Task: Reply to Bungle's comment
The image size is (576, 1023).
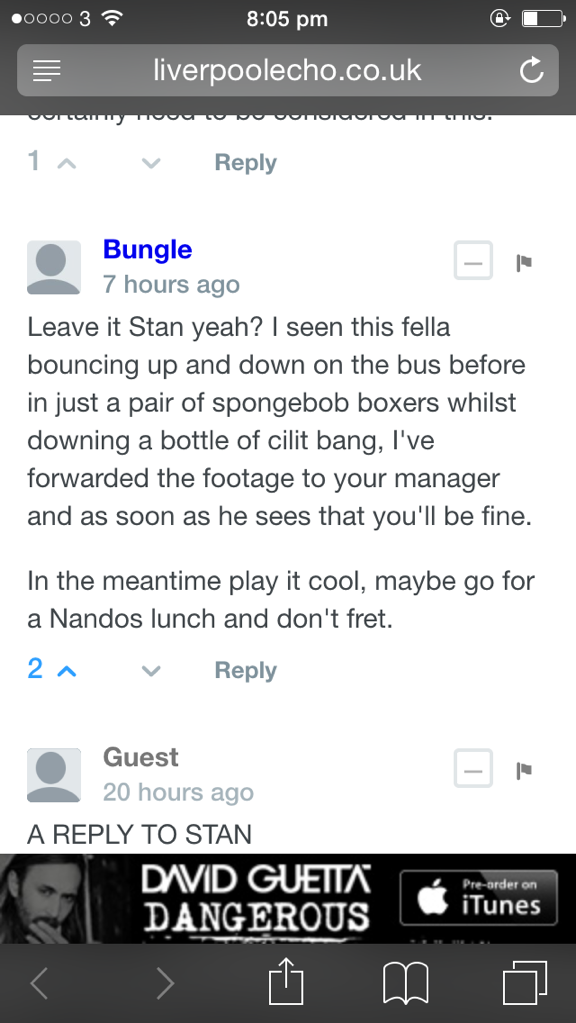Action: (245, 670)
